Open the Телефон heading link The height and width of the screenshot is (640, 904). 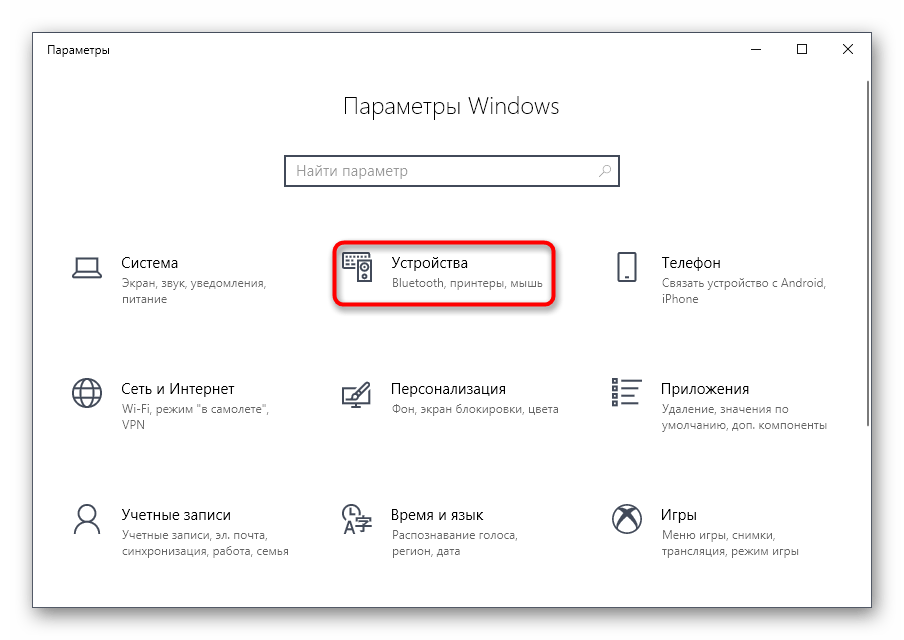tap(691, 263)
